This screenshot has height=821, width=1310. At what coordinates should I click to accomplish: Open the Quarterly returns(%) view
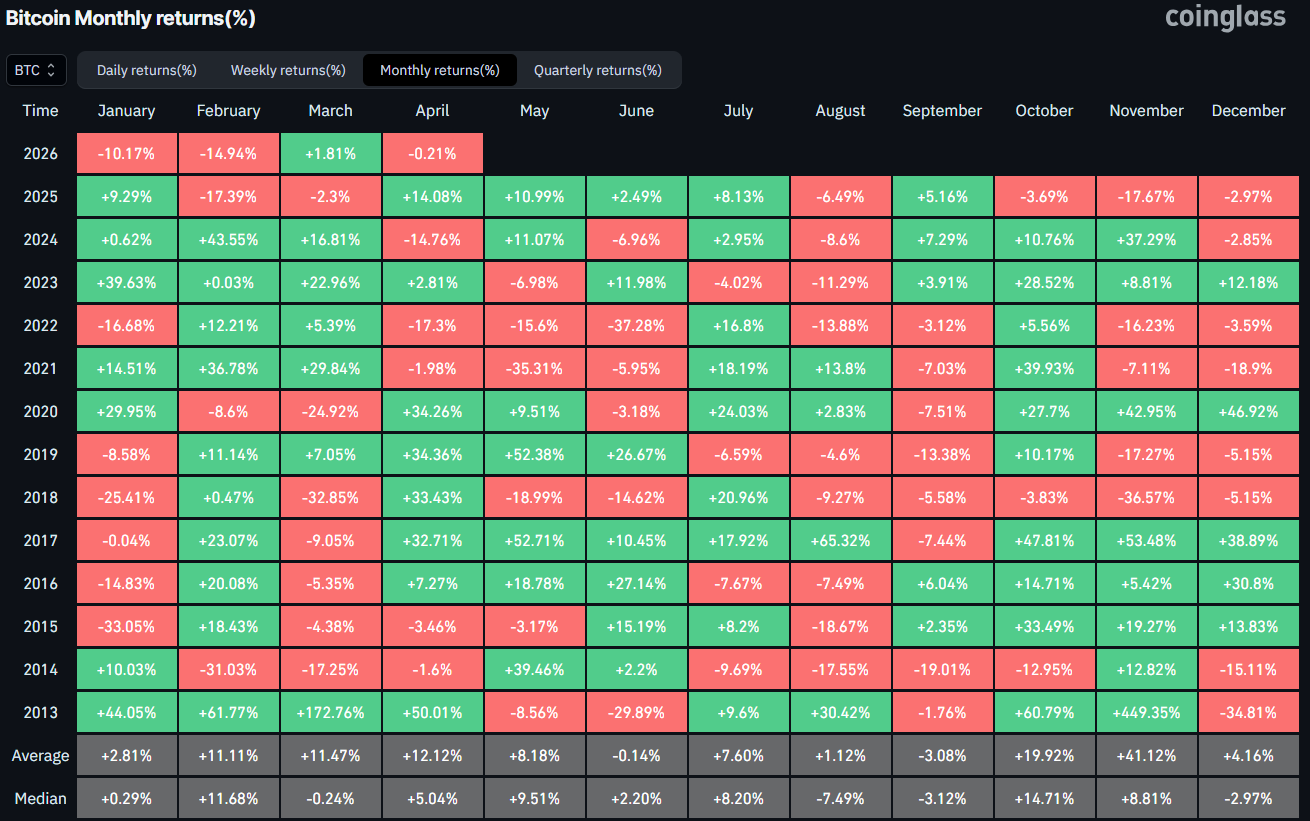pyautogui.click(x=598, y=70)
